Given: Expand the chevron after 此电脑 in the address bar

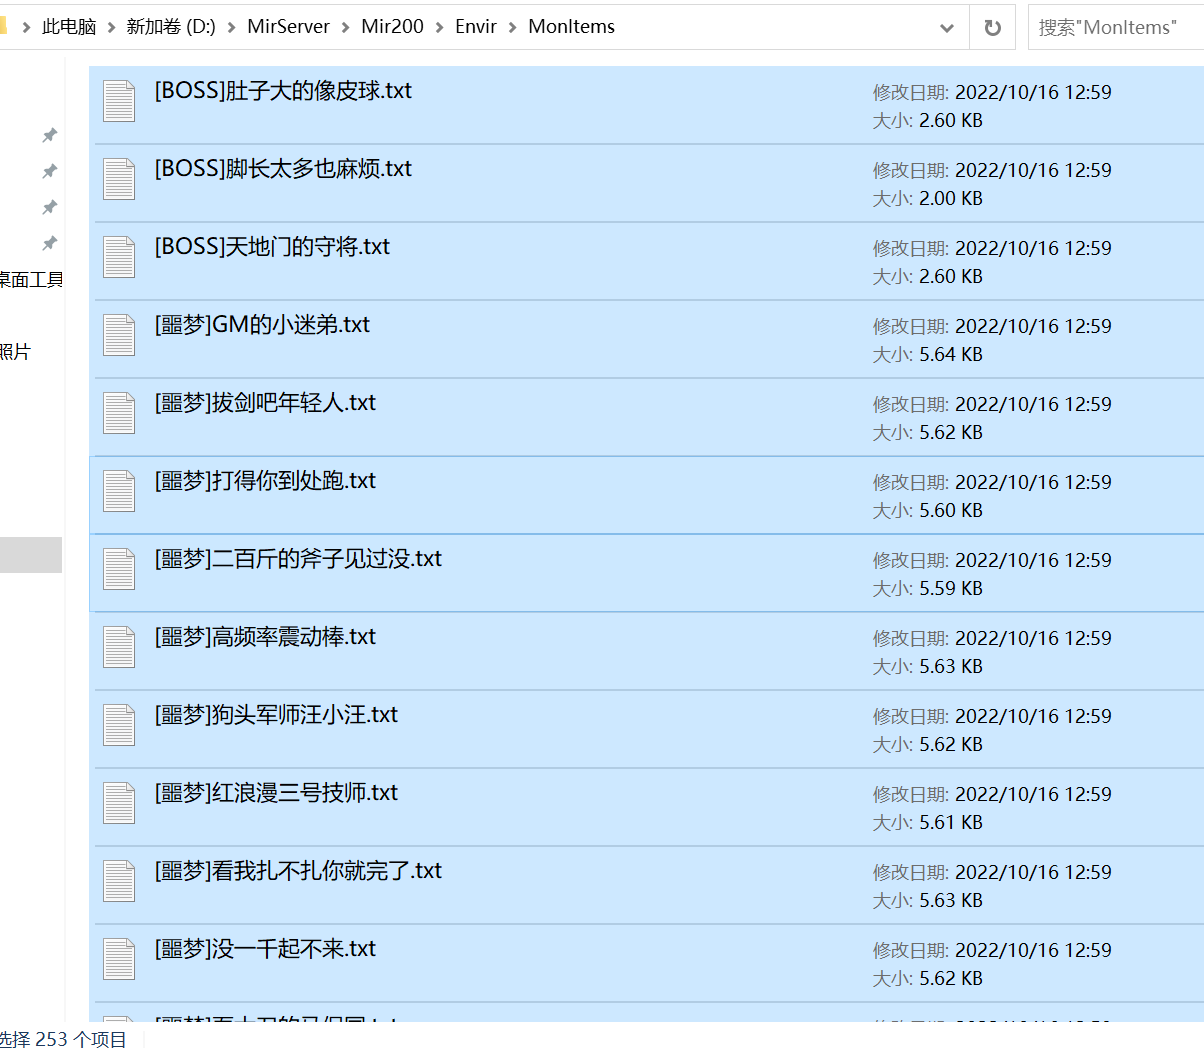Looking at the screenshot, I should pos(111,27).
